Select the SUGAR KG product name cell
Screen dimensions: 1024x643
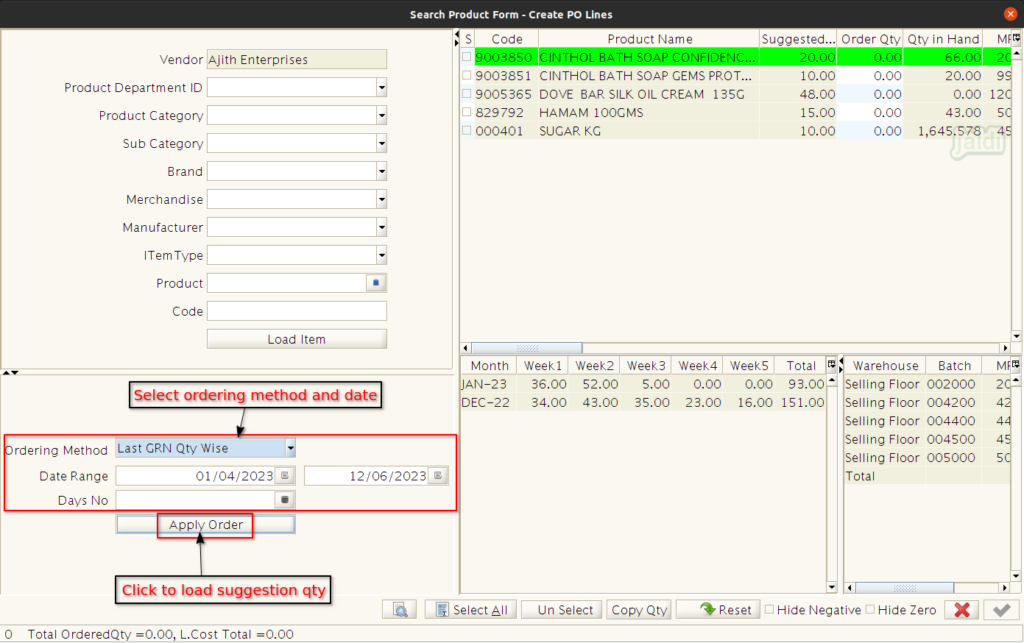click(x=649, y=131)
